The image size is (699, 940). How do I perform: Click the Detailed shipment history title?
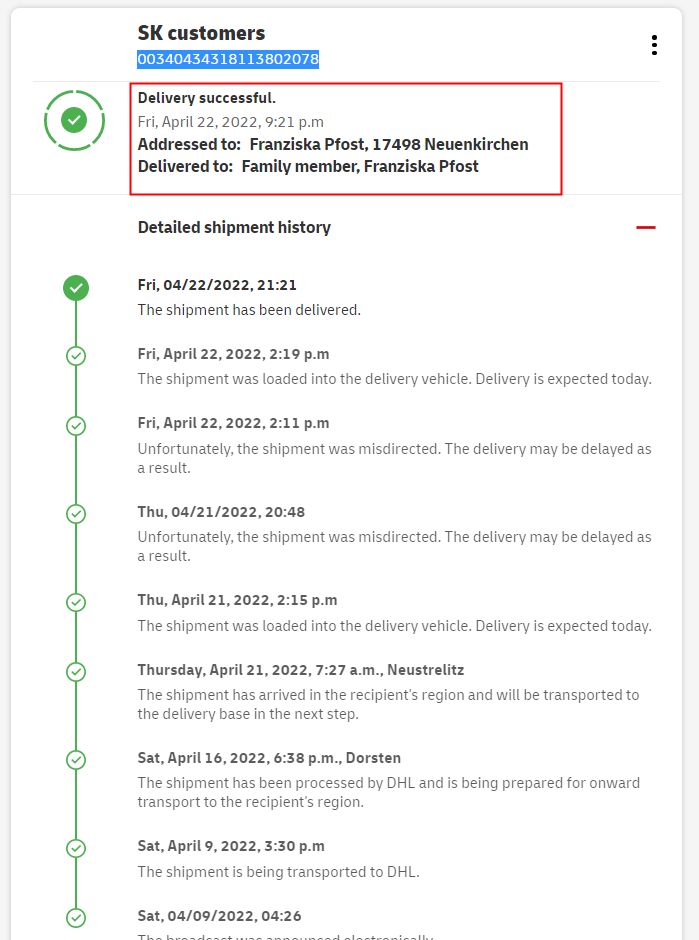tap(234, 227)
